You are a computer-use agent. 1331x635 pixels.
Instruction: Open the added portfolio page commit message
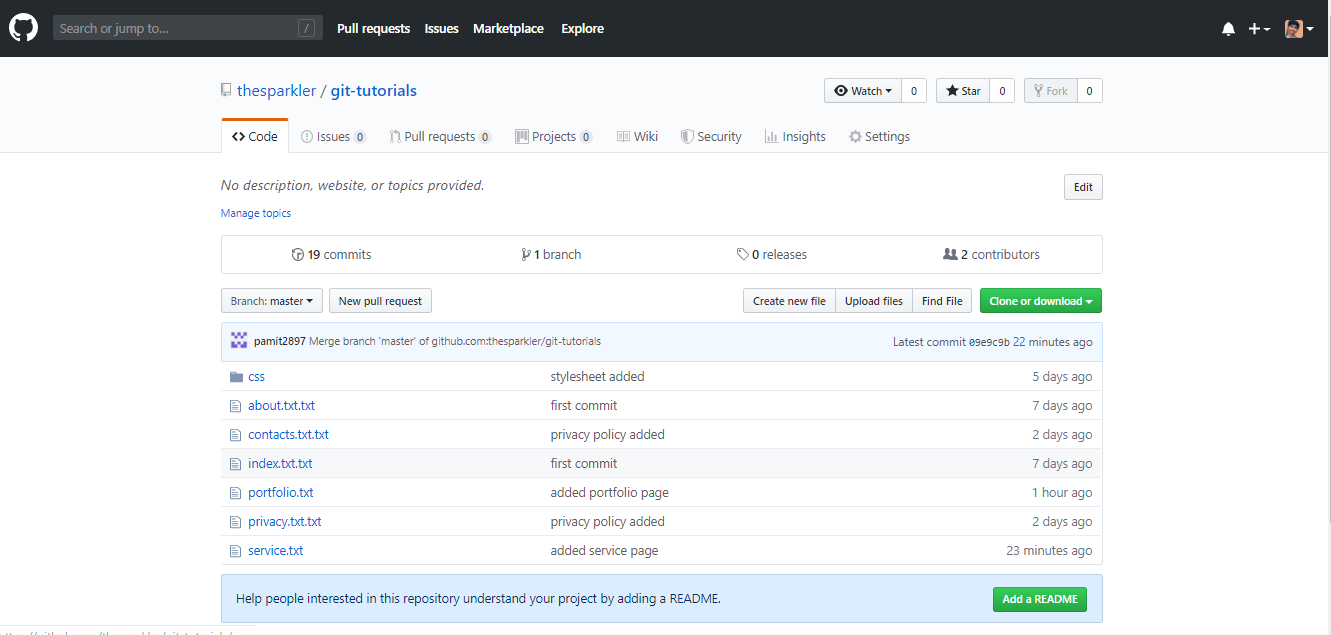[609, 493]
